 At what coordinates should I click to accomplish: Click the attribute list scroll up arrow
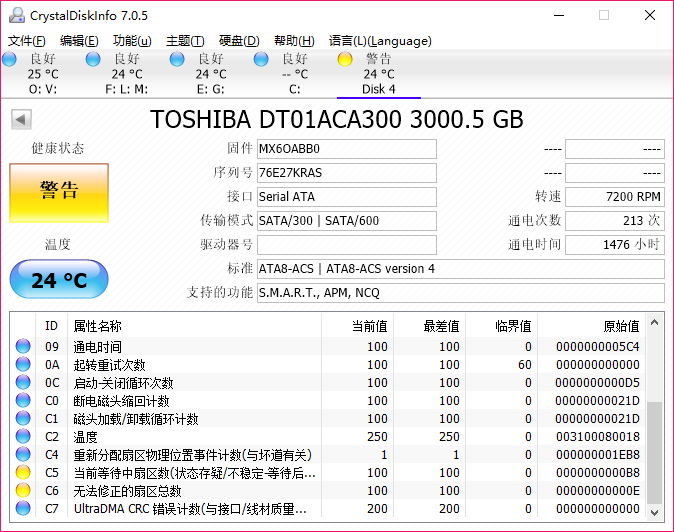654,322
